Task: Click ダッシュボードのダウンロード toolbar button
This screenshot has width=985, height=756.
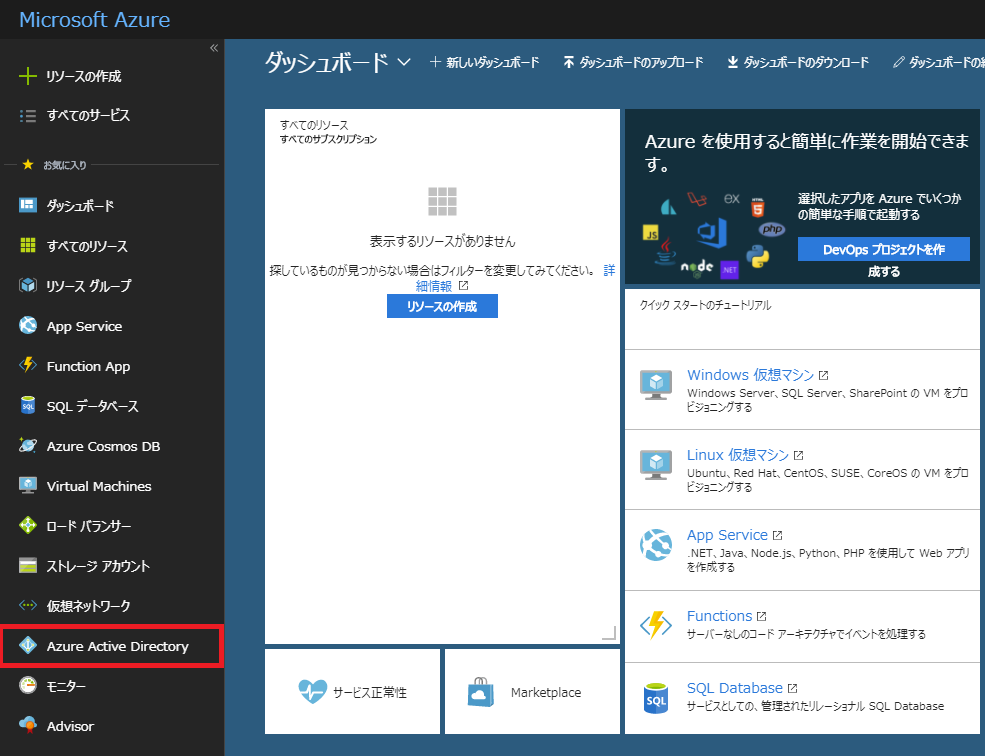Action: [798, 62]
